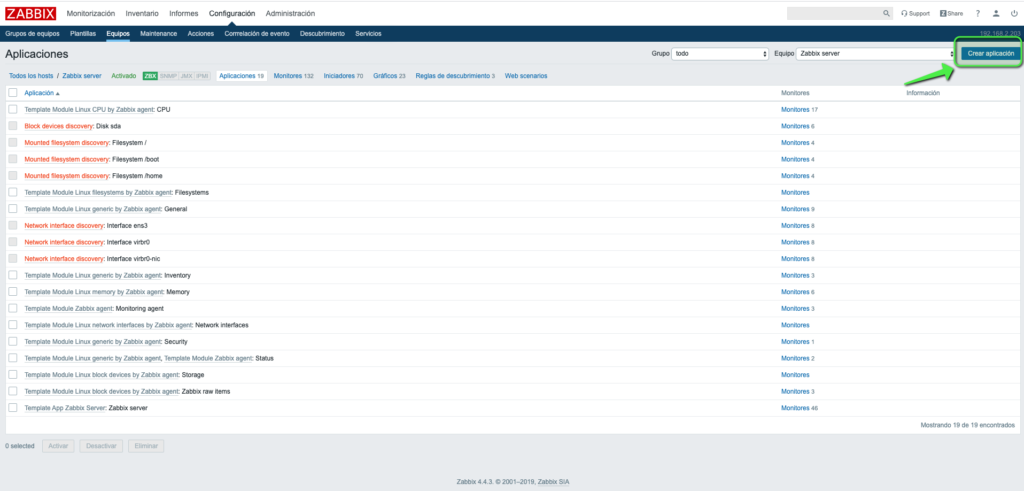Click the Desactivar button
The width and height of the screenshot is (1024, 491).
101,446
